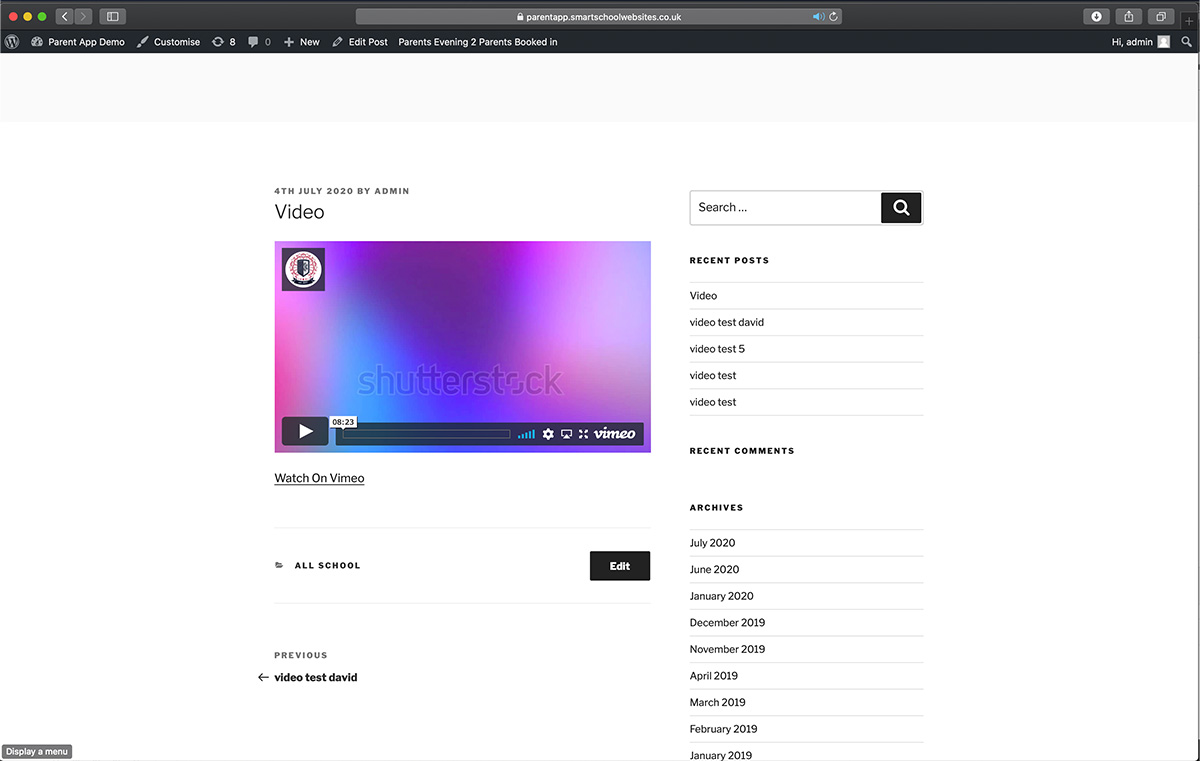Mute tab audio in address bar
Image resolution: width=1200 pixels, height=761 pixels.
point(818,17)
